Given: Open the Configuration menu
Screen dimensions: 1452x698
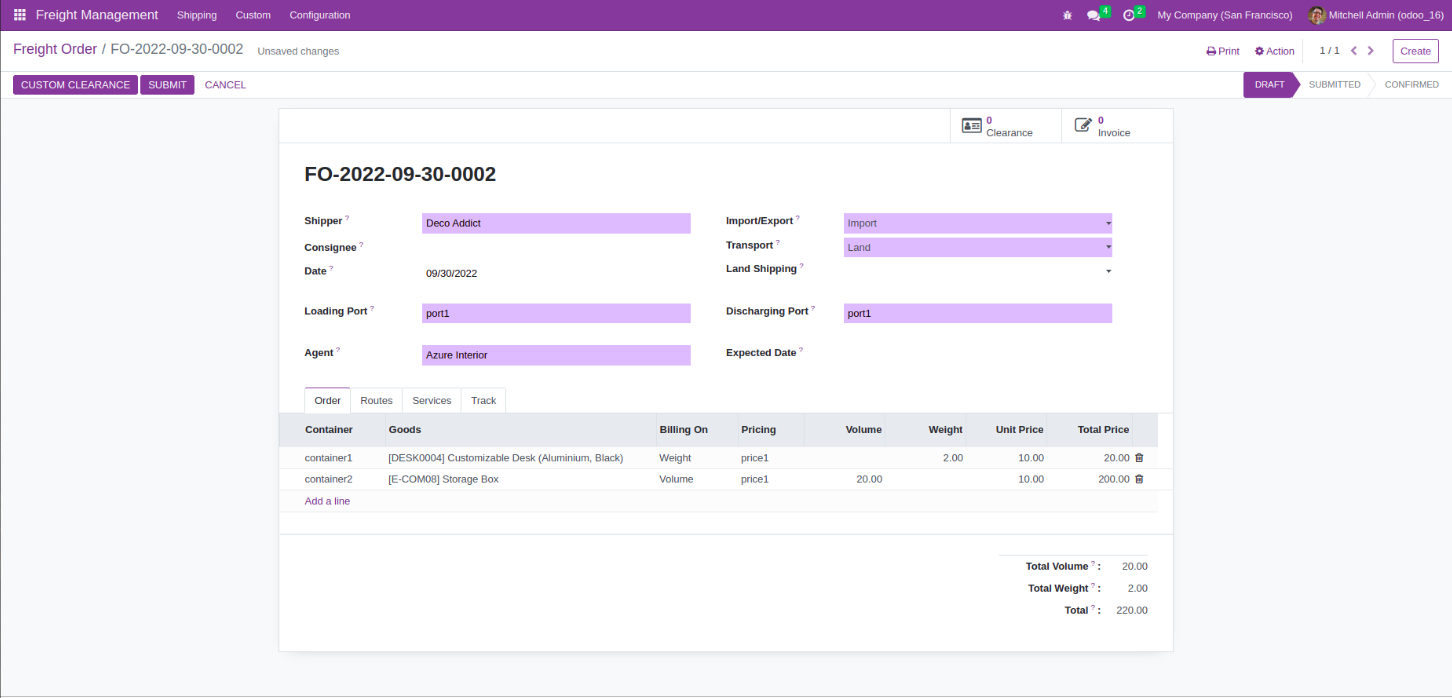Looking at the screenshot, I should coord(320,15).
